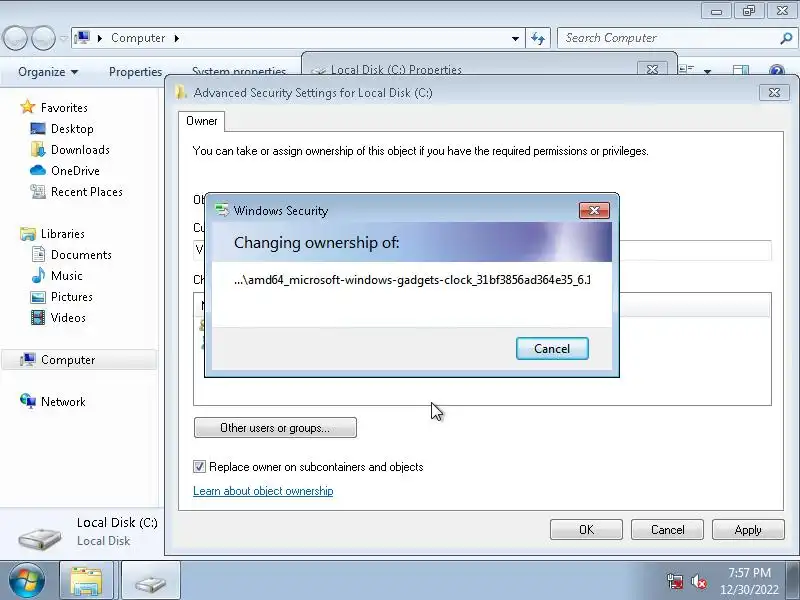Select Network in navigation pane
The width and height of the screenshot is (800, 600).
(63, 402)
